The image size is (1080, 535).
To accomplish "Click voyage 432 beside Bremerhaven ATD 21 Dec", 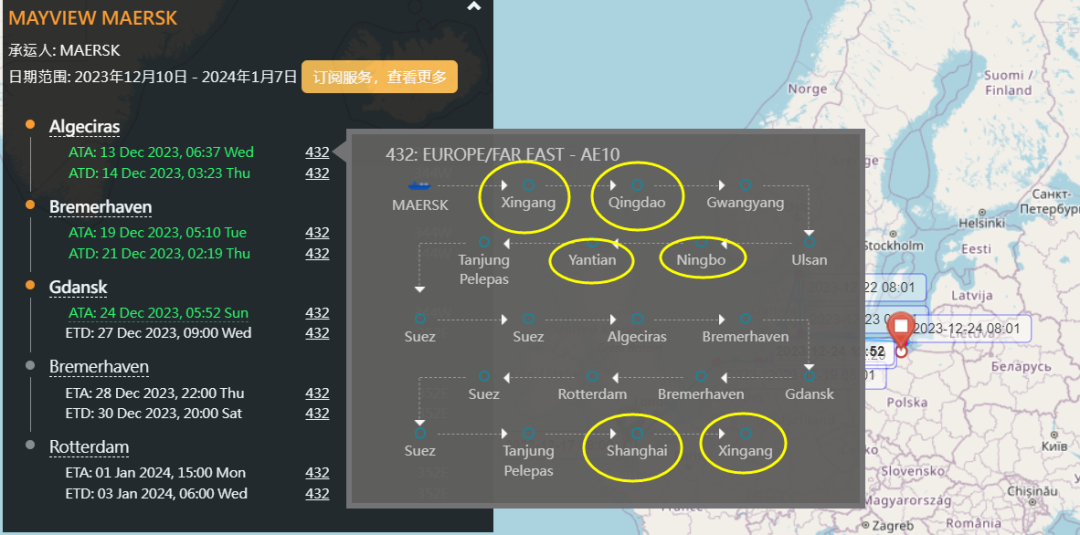I will [318, 253].
